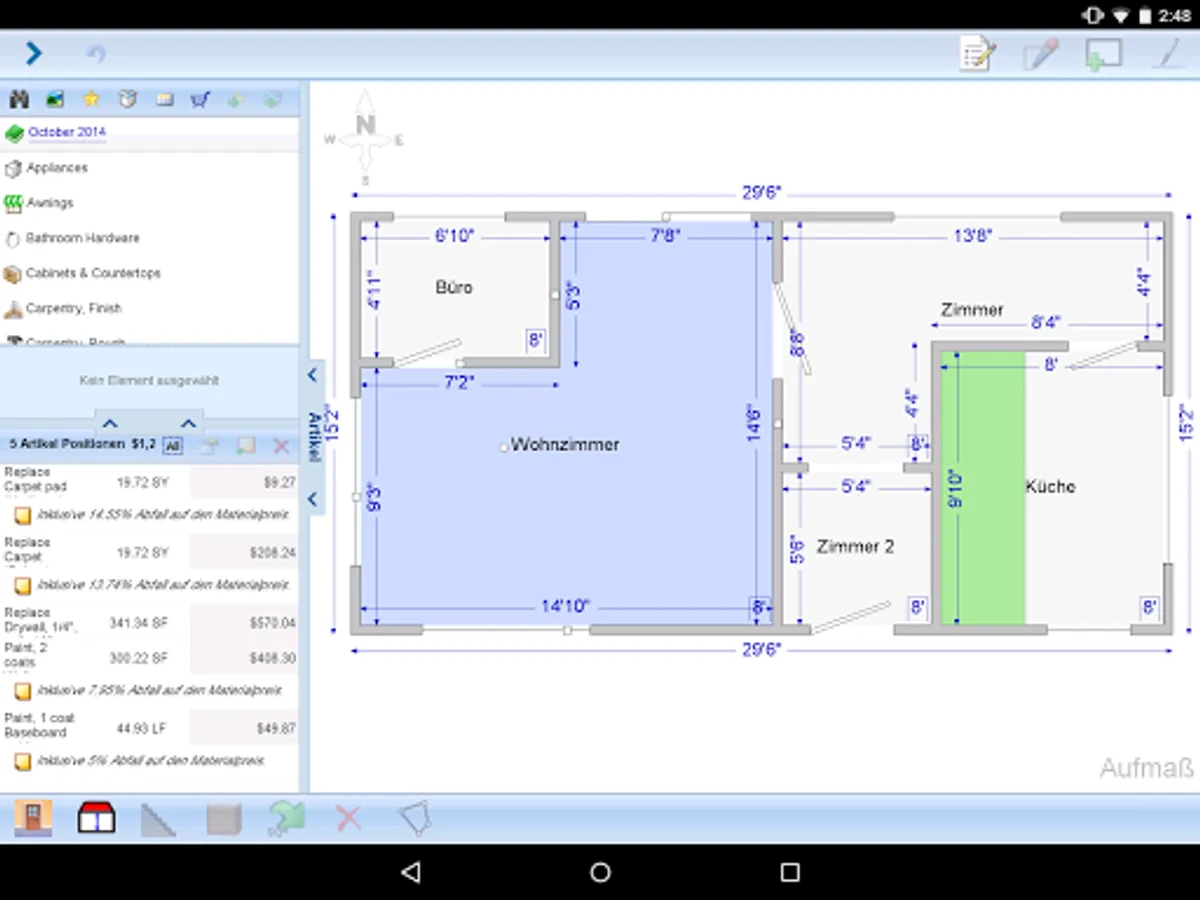Click the staircase tool icon

point(158,819)
